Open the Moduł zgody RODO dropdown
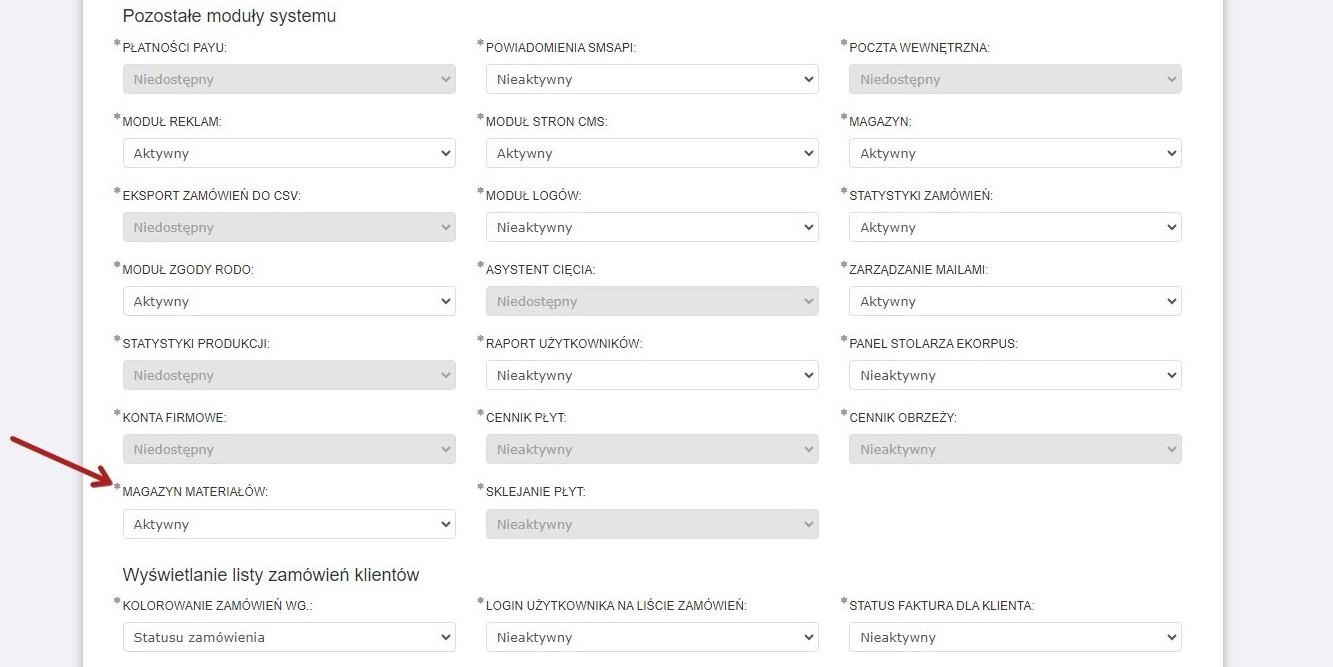The height and width of the screenshot is (667, 1333). coord(288,301)
